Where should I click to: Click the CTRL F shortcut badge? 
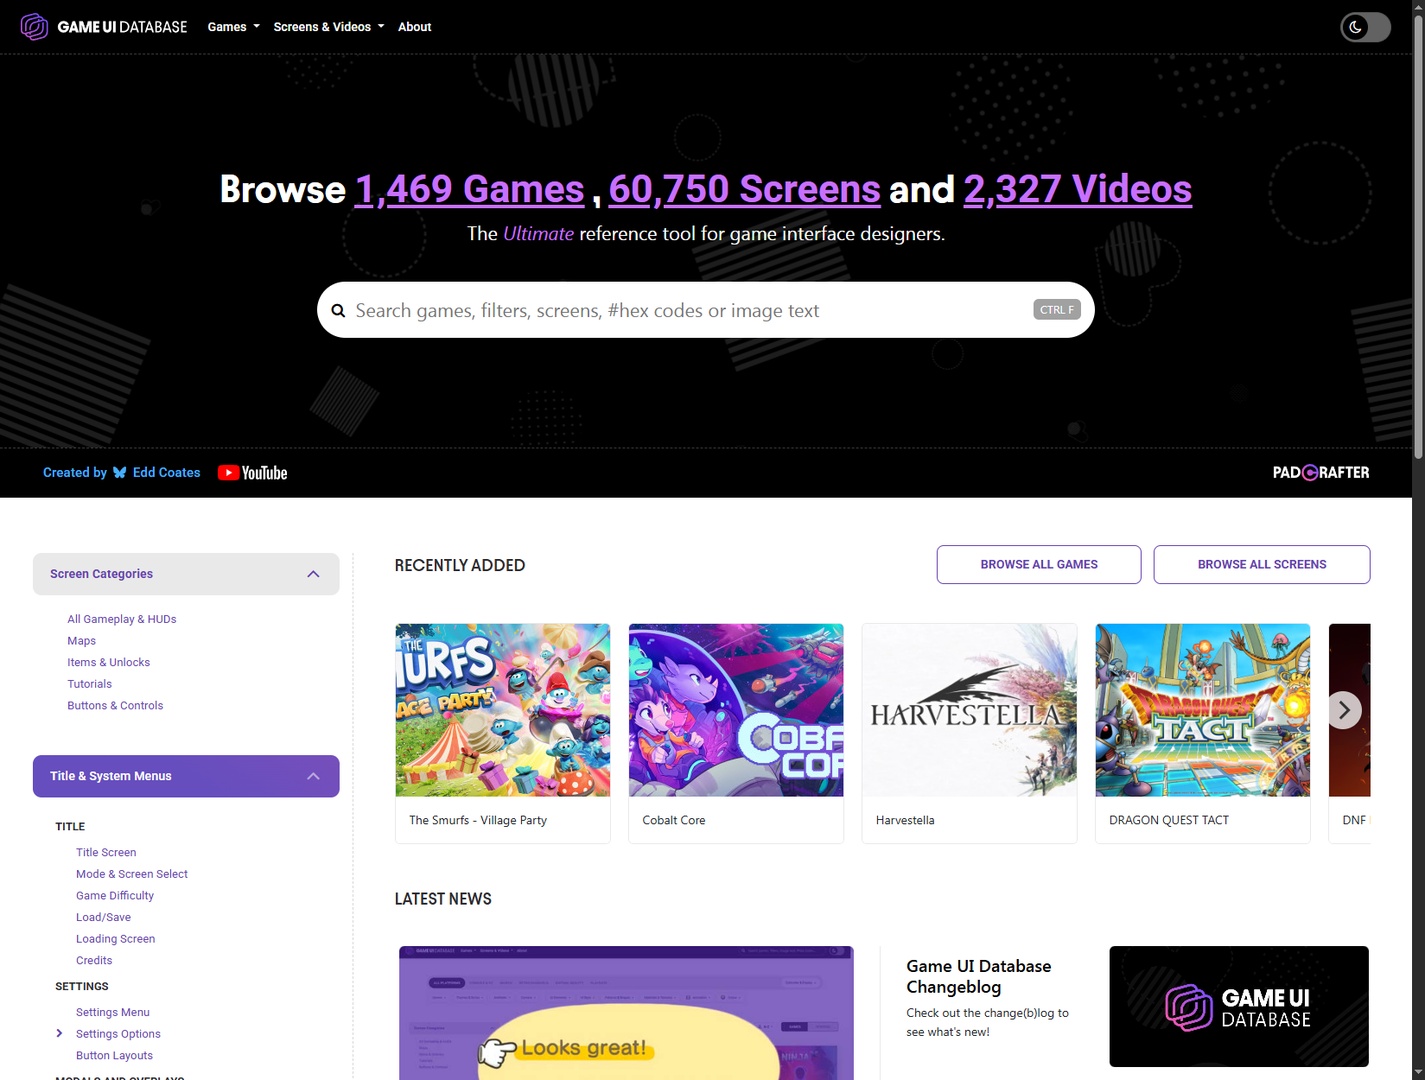pos(1057,310)
